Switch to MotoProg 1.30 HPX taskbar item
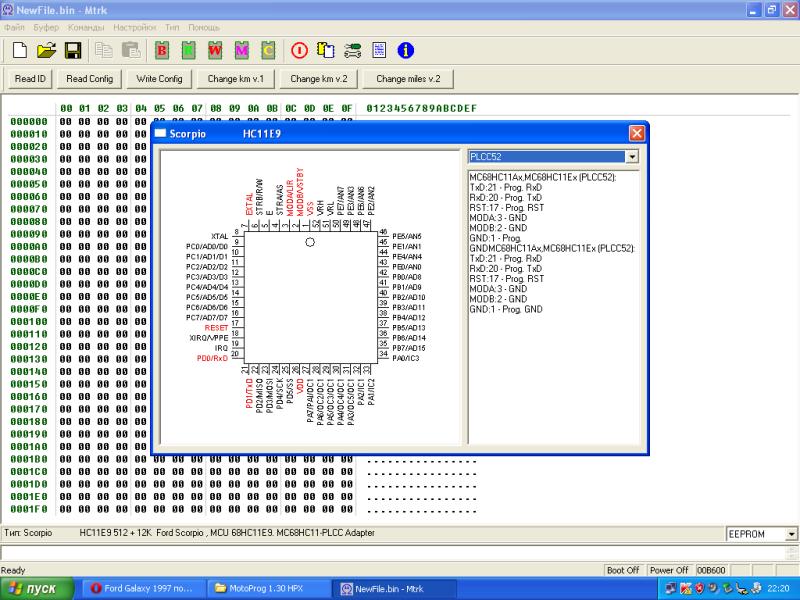This screenshot has height=600, width=800. tap(268, 589)
